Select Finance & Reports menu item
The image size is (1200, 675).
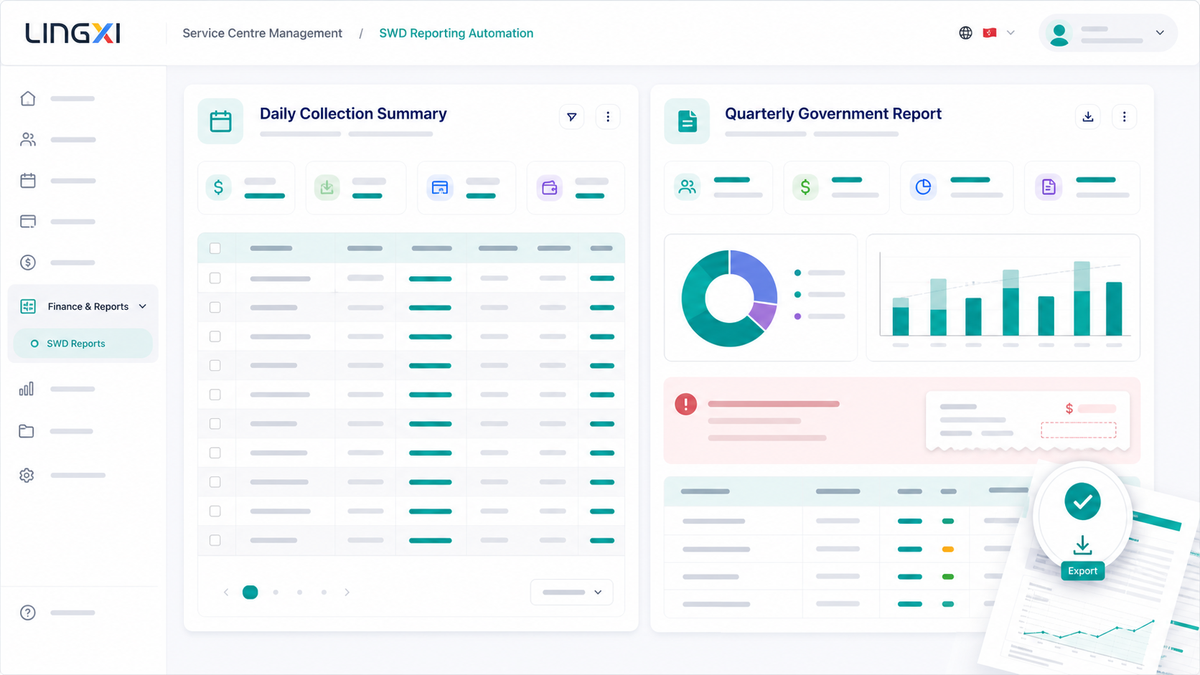coord(83,307)
